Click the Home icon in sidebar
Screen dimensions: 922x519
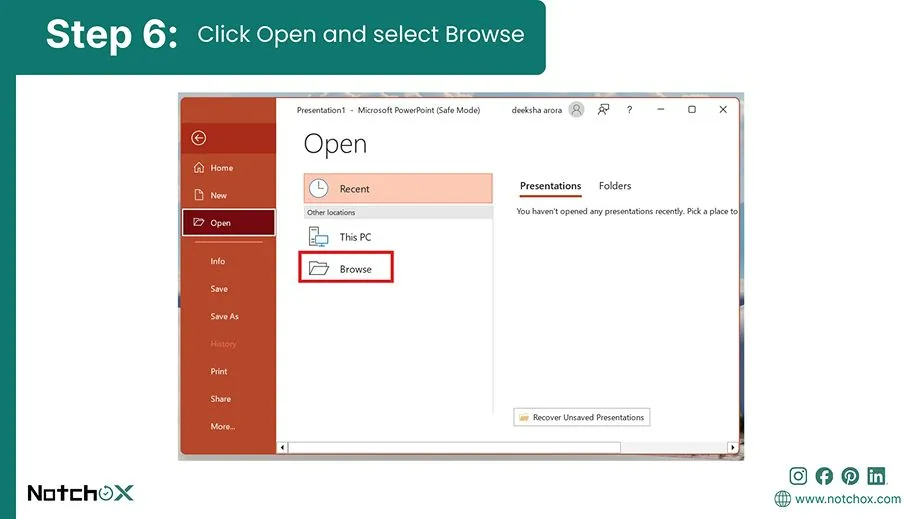(199, 168)
